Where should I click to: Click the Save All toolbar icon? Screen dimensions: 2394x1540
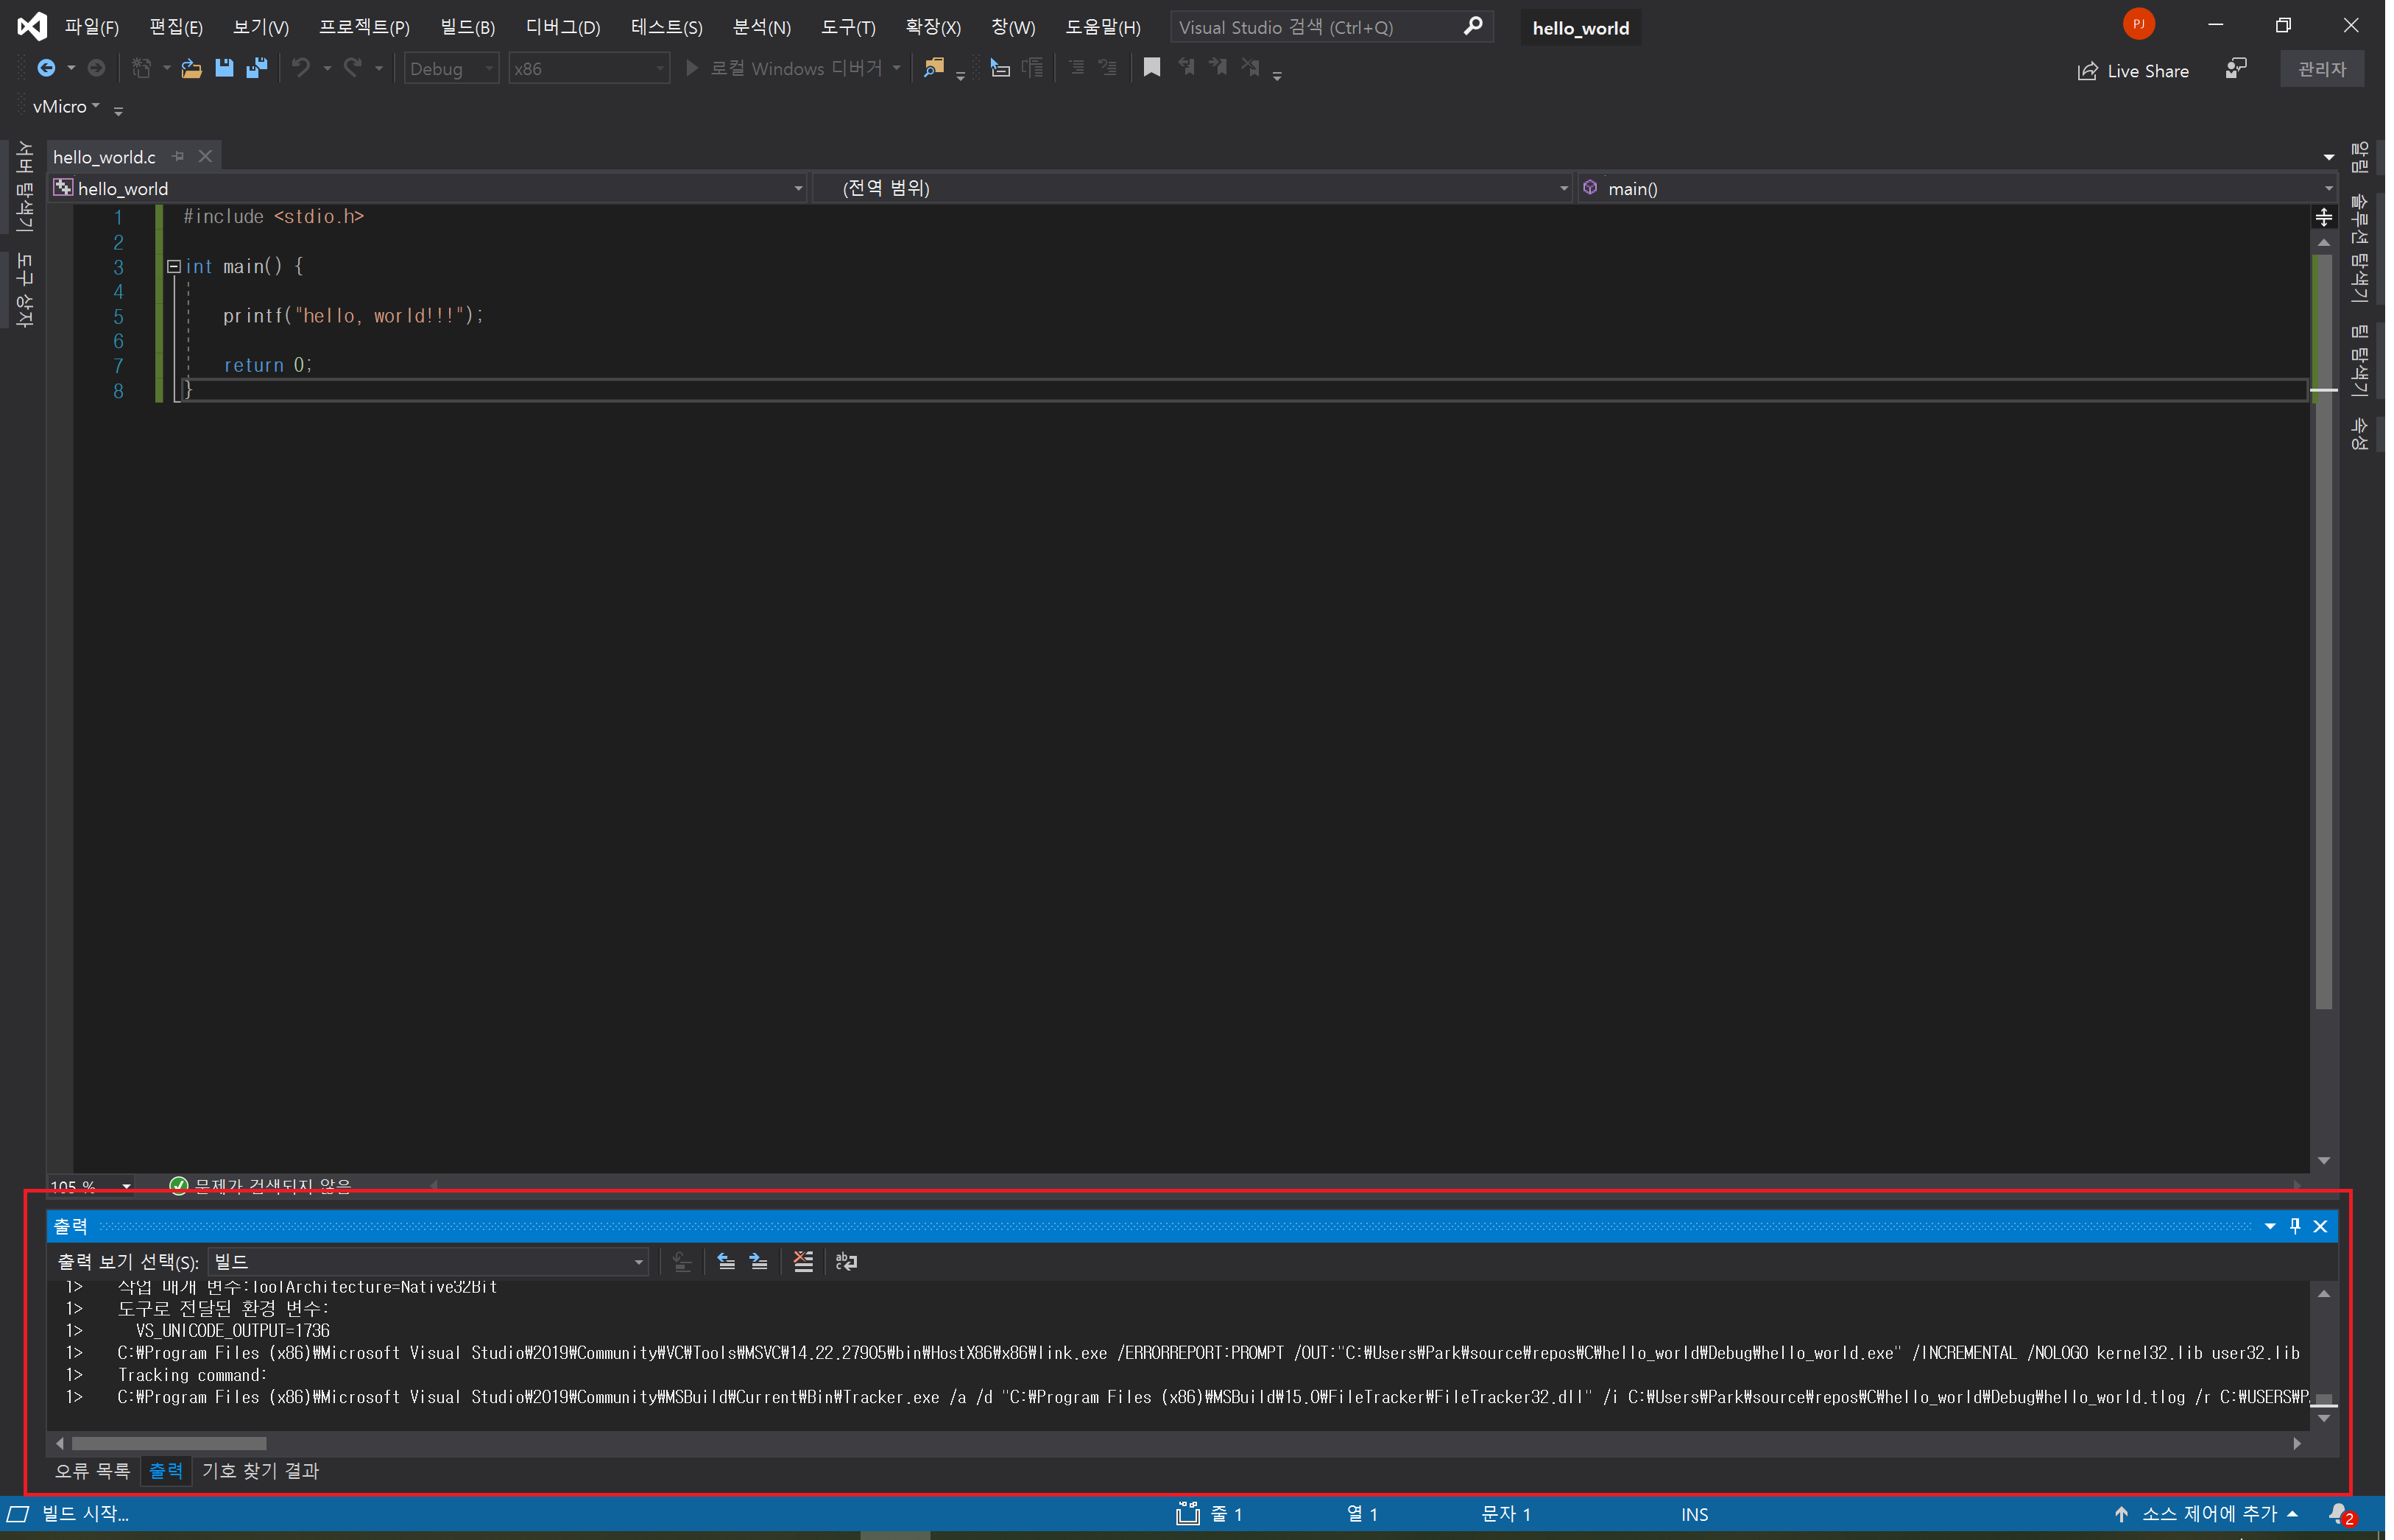(x=257, y=68)
